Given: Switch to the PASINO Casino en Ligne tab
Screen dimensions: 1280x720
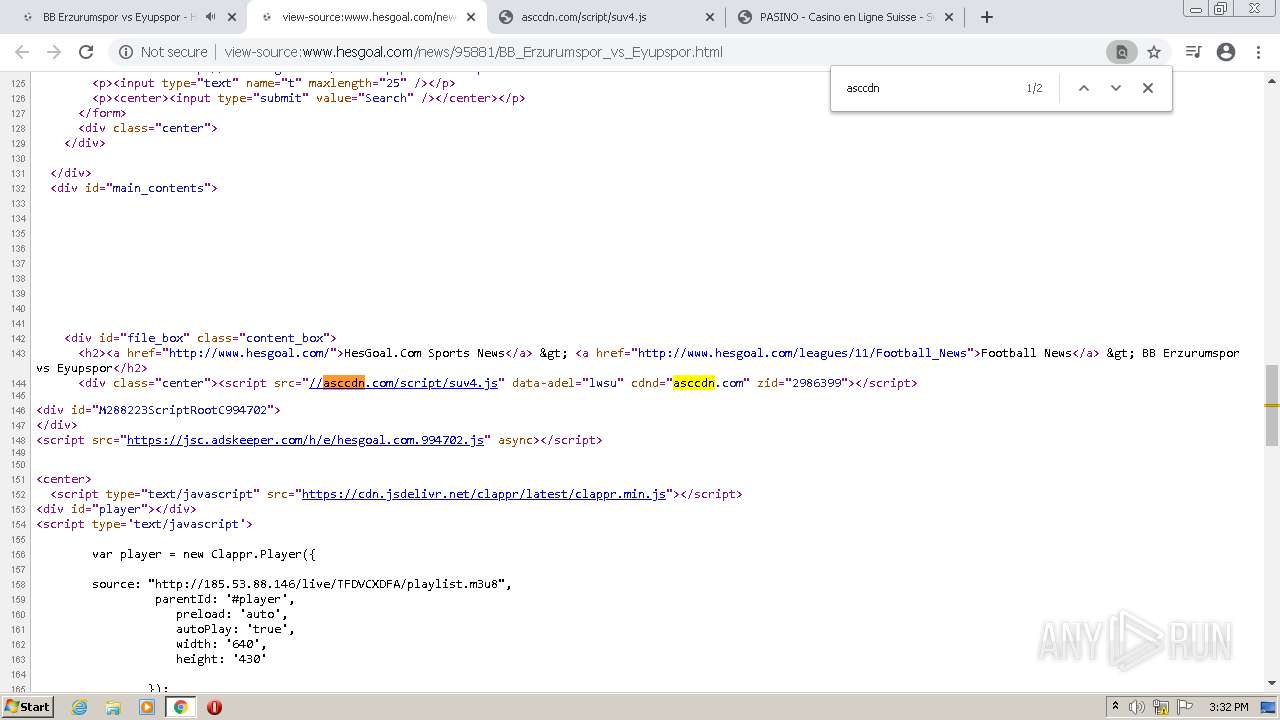Looking at the screenshot, I should pos(846,17).
